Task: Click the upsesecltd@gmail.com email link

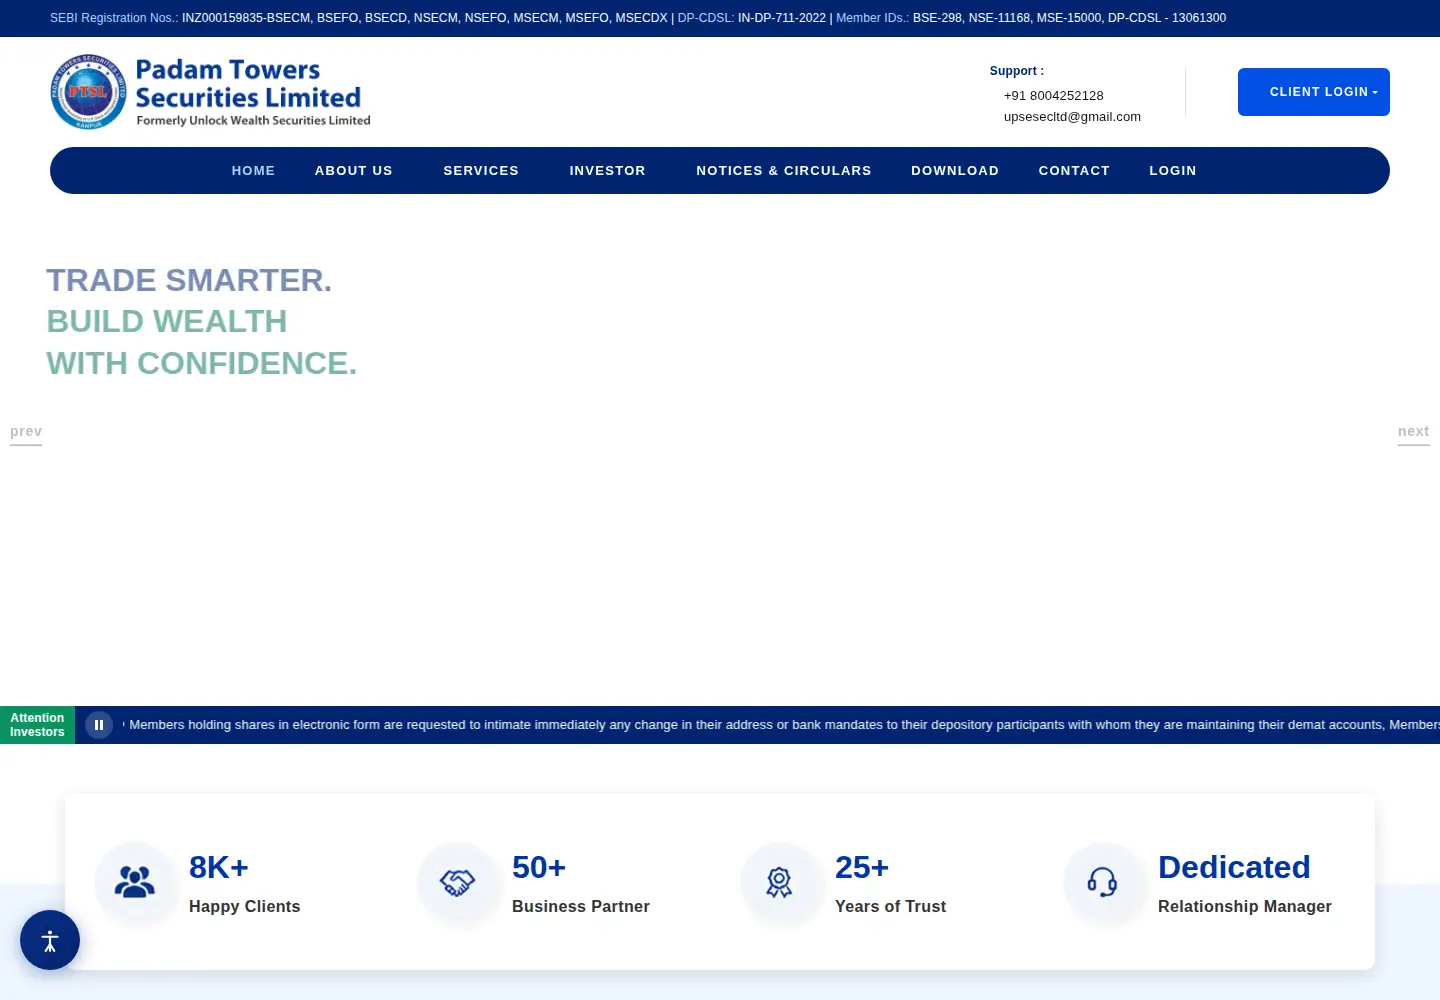Action: coord(1072,117)
